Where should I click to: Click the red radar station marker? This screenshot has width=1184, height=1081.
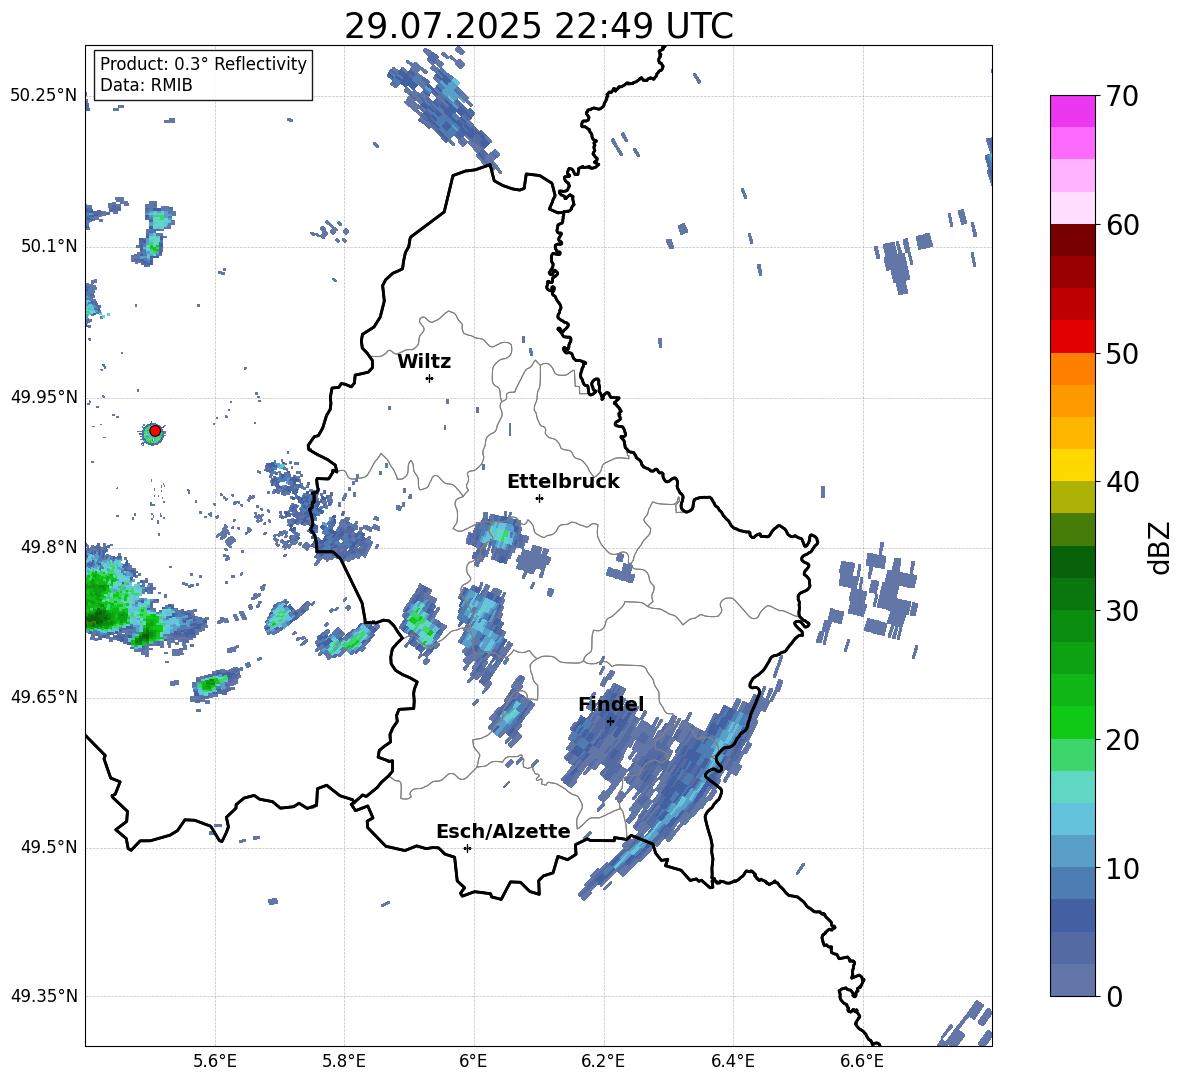point(155,430)
